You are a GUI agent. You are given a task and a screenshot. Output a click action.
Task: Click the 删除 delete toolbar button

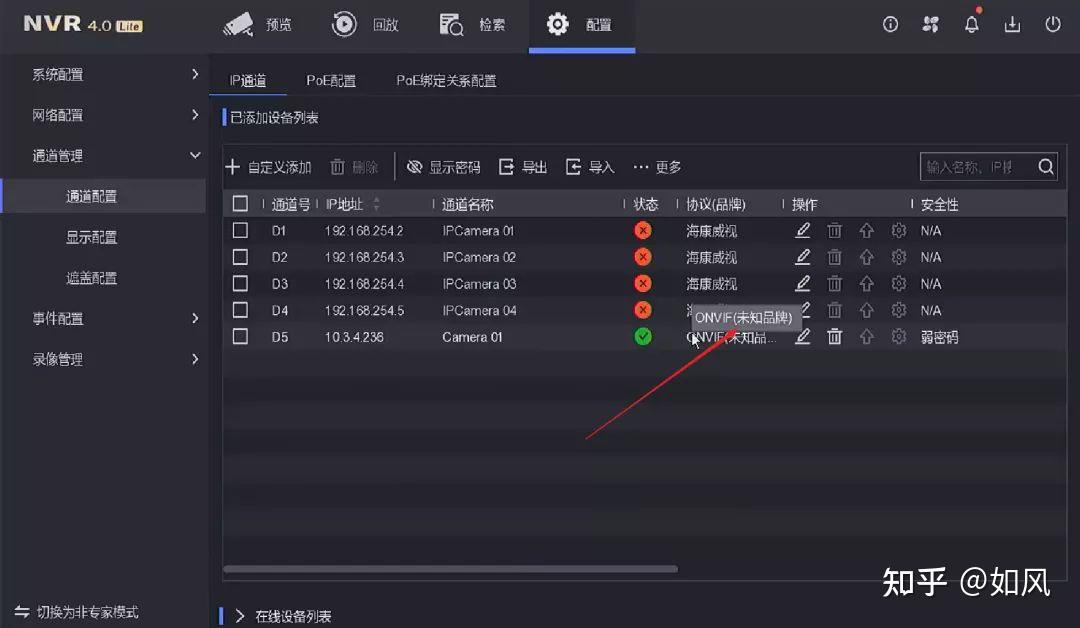(354, 167)
